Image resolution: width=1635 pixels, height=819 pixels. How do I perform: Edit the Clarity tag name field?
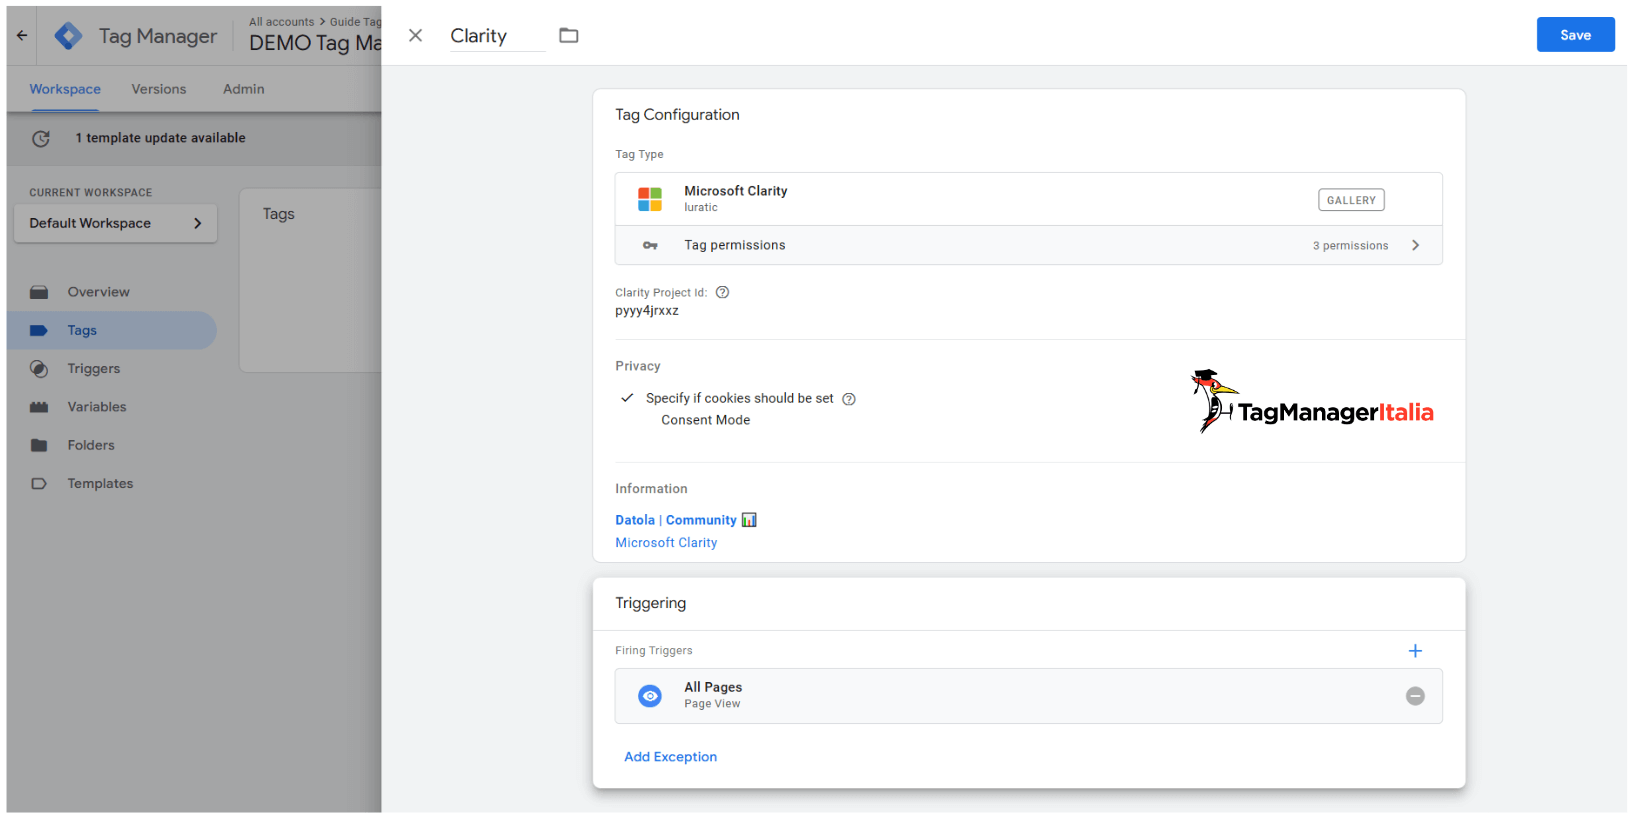(495, 36)
